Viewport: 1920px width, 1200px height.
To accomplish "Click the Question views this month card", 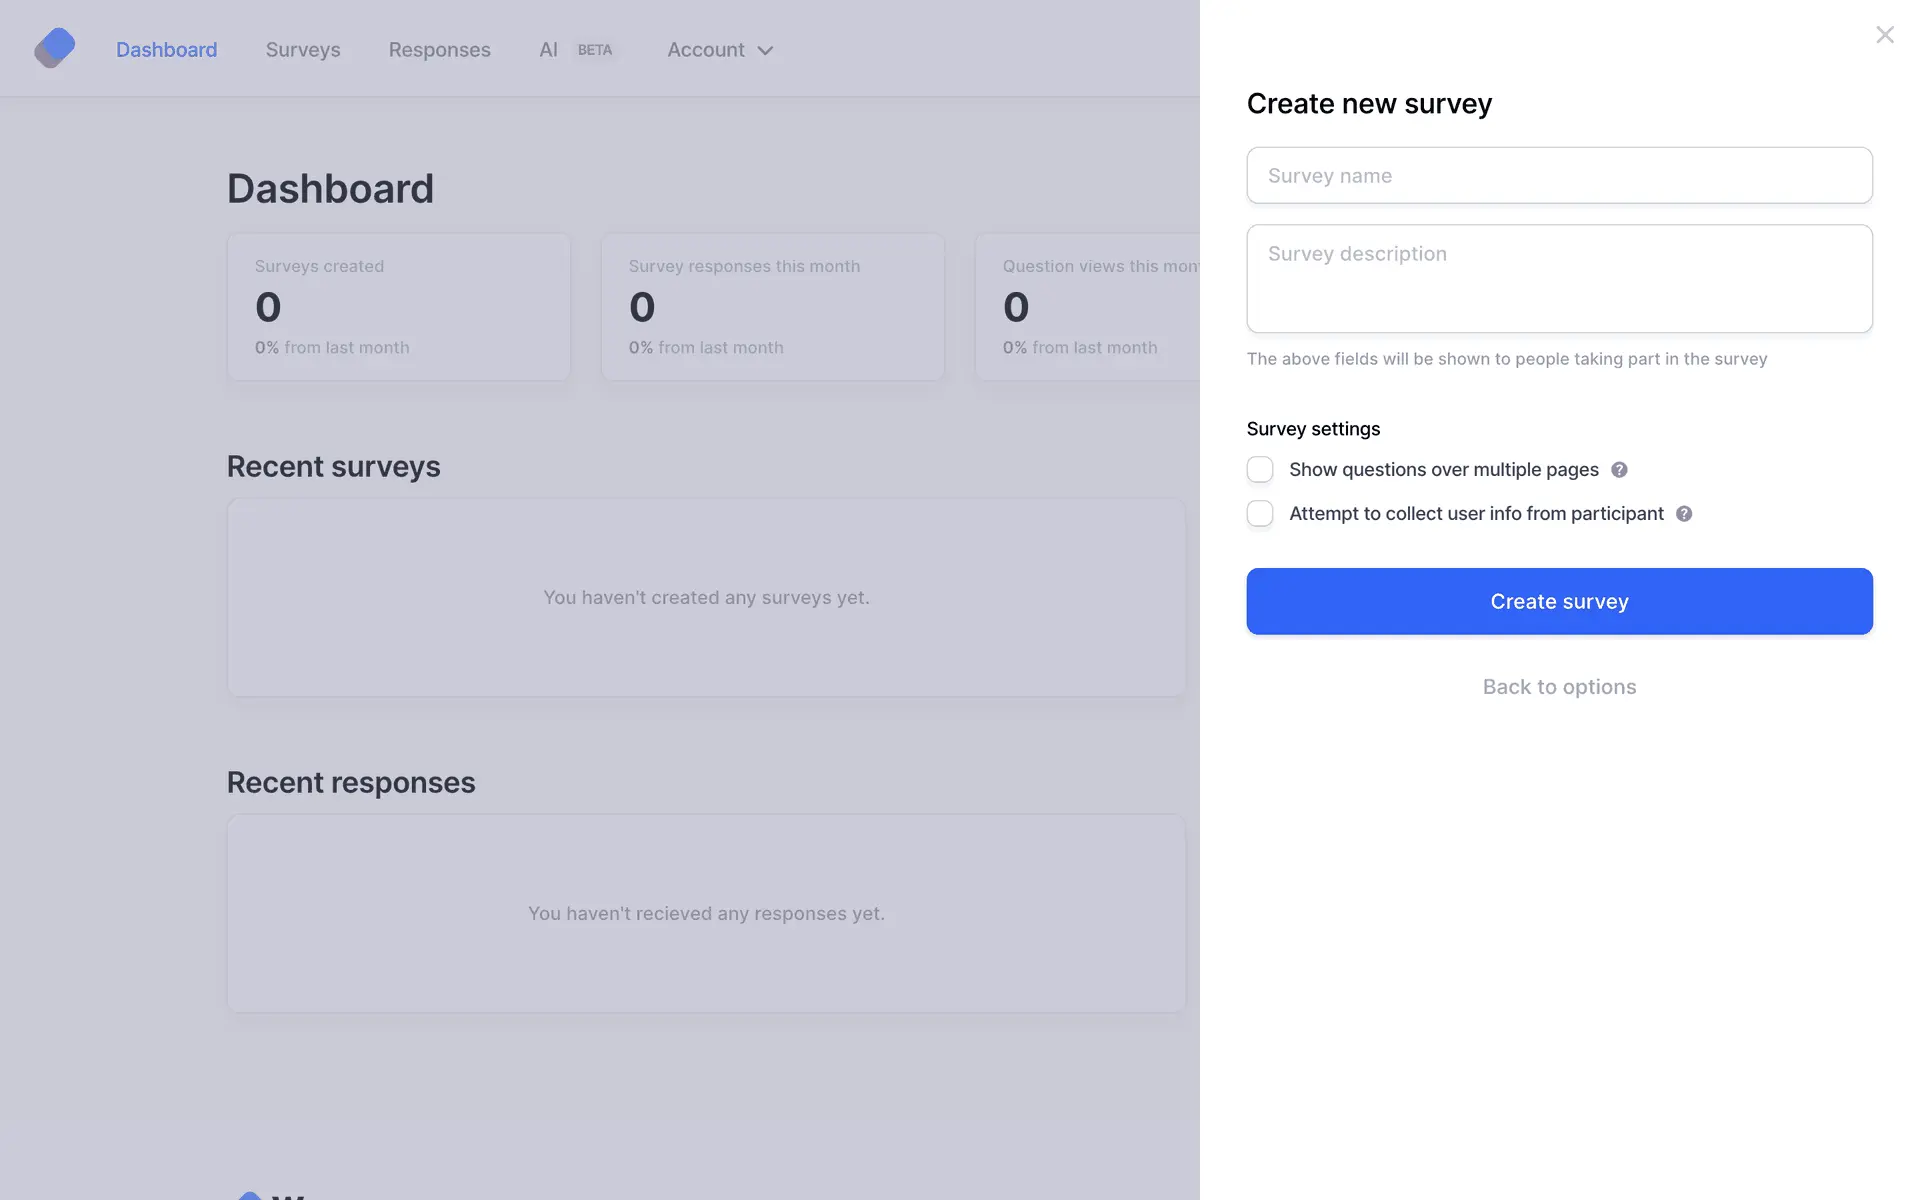I will click(1088, 307).
